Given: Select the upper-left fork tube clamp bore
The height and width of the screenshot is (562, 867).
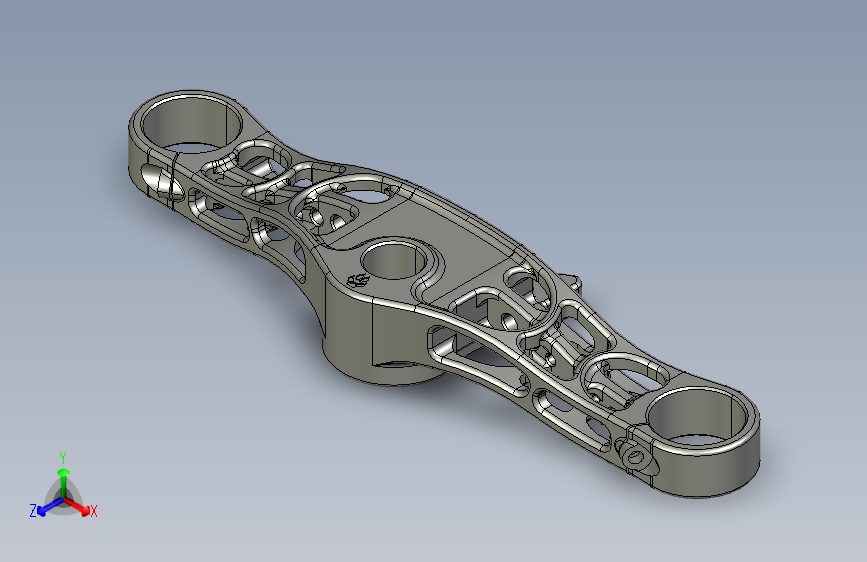Looking at the screenshot, I should coord(191,125).
